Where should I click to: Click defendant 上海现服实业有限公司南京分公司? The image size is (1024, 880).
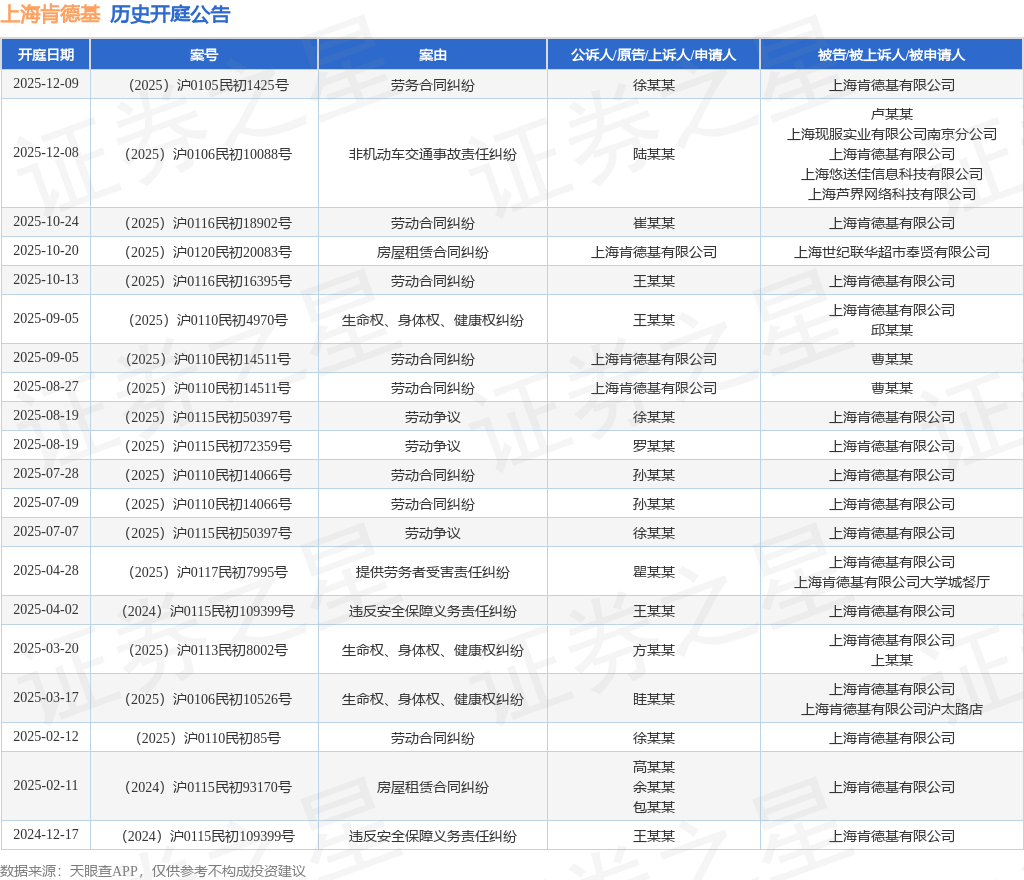(x=891, y=134)
